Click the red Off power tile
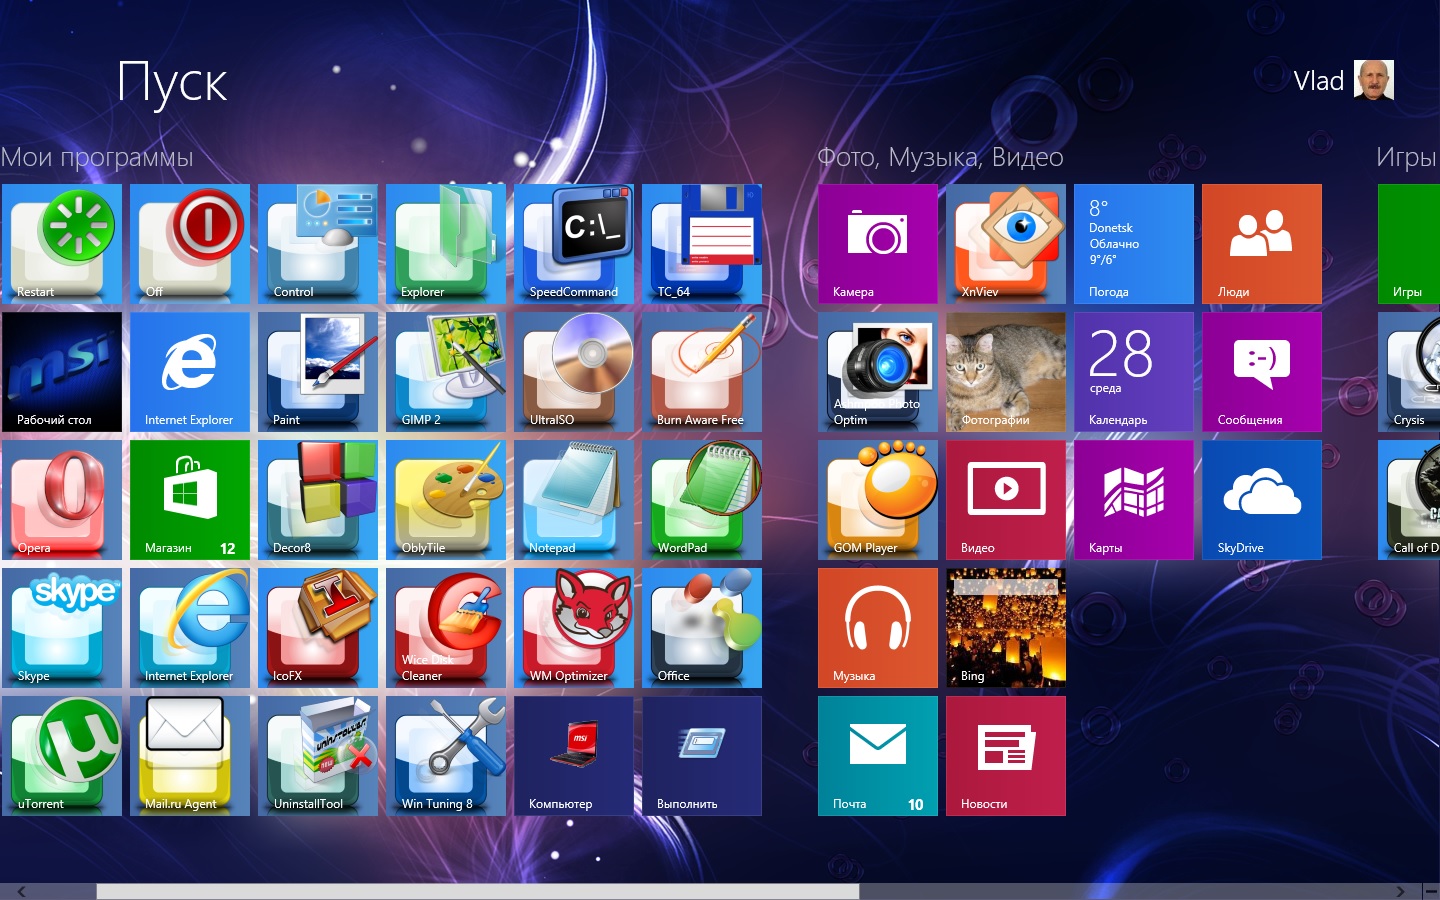 coord(190,244)
